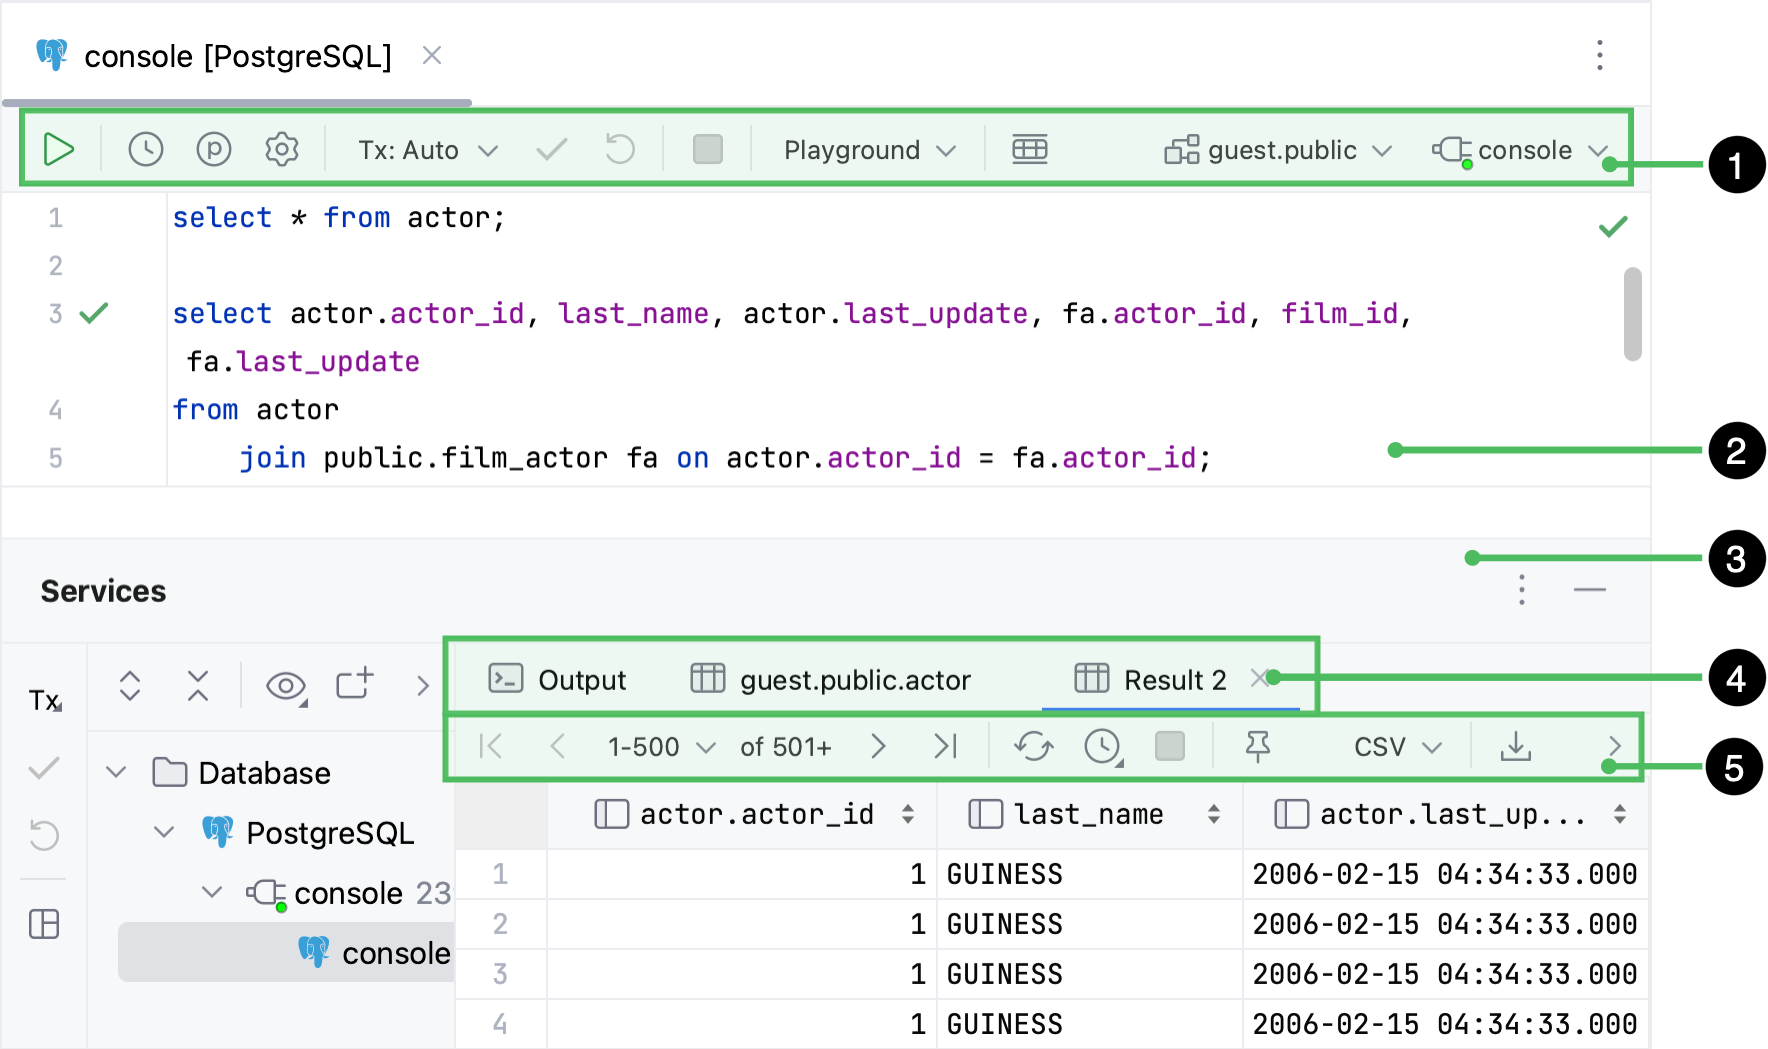The height and width of the screenshot is (1049, 1768).
Task: Roll back the transaction with the revert icon
Action: click(618, 149)
